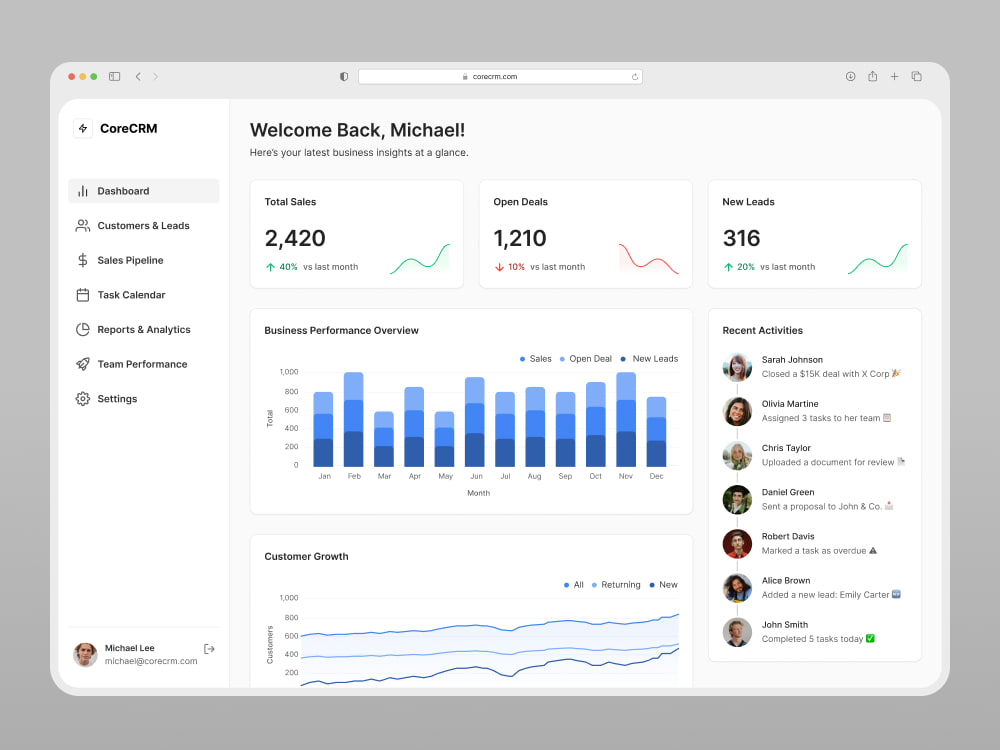Click John Smith's avatar
1000x750 pixels.
(x=737, y=632)
